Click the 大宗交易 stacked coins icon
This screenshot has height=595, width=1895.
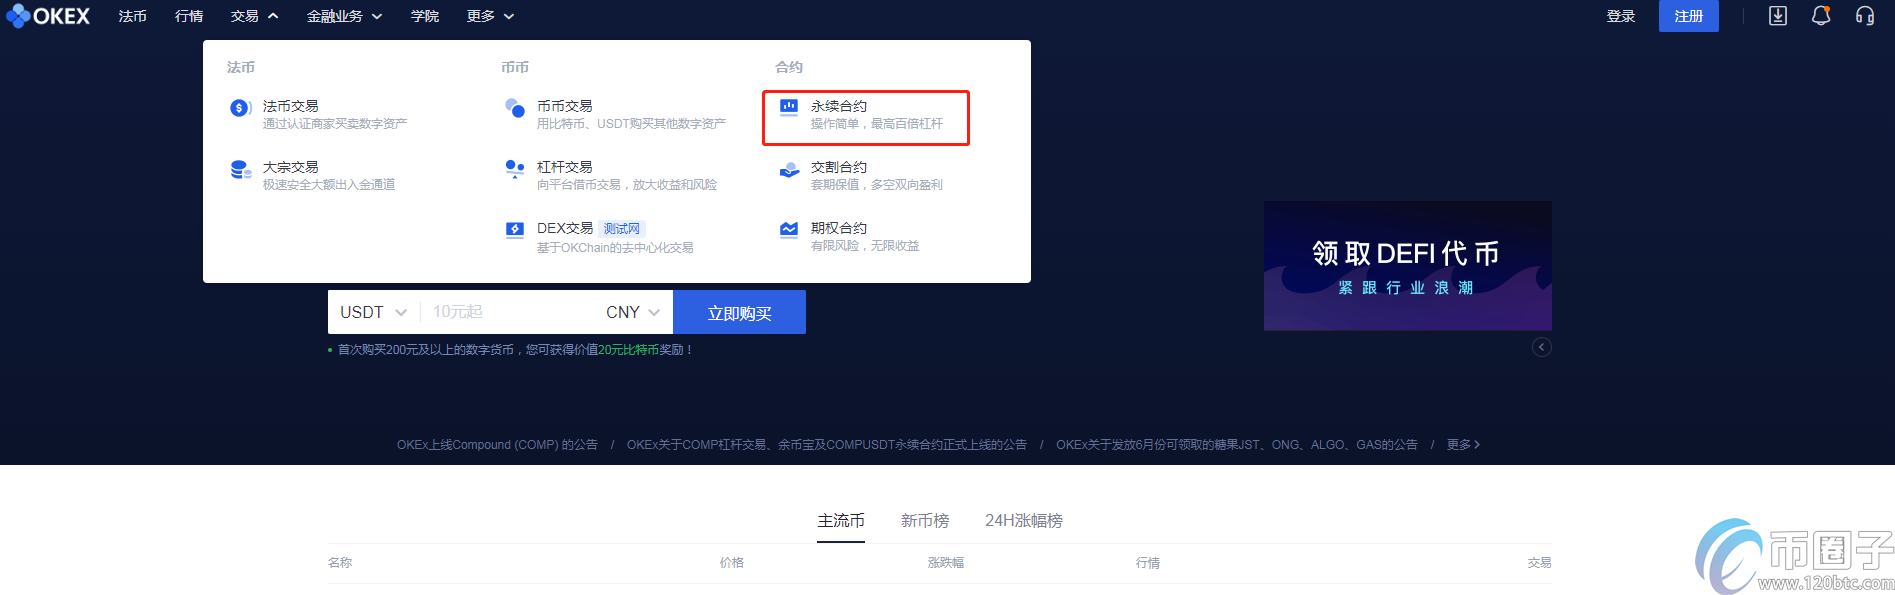tap(240, 170)
